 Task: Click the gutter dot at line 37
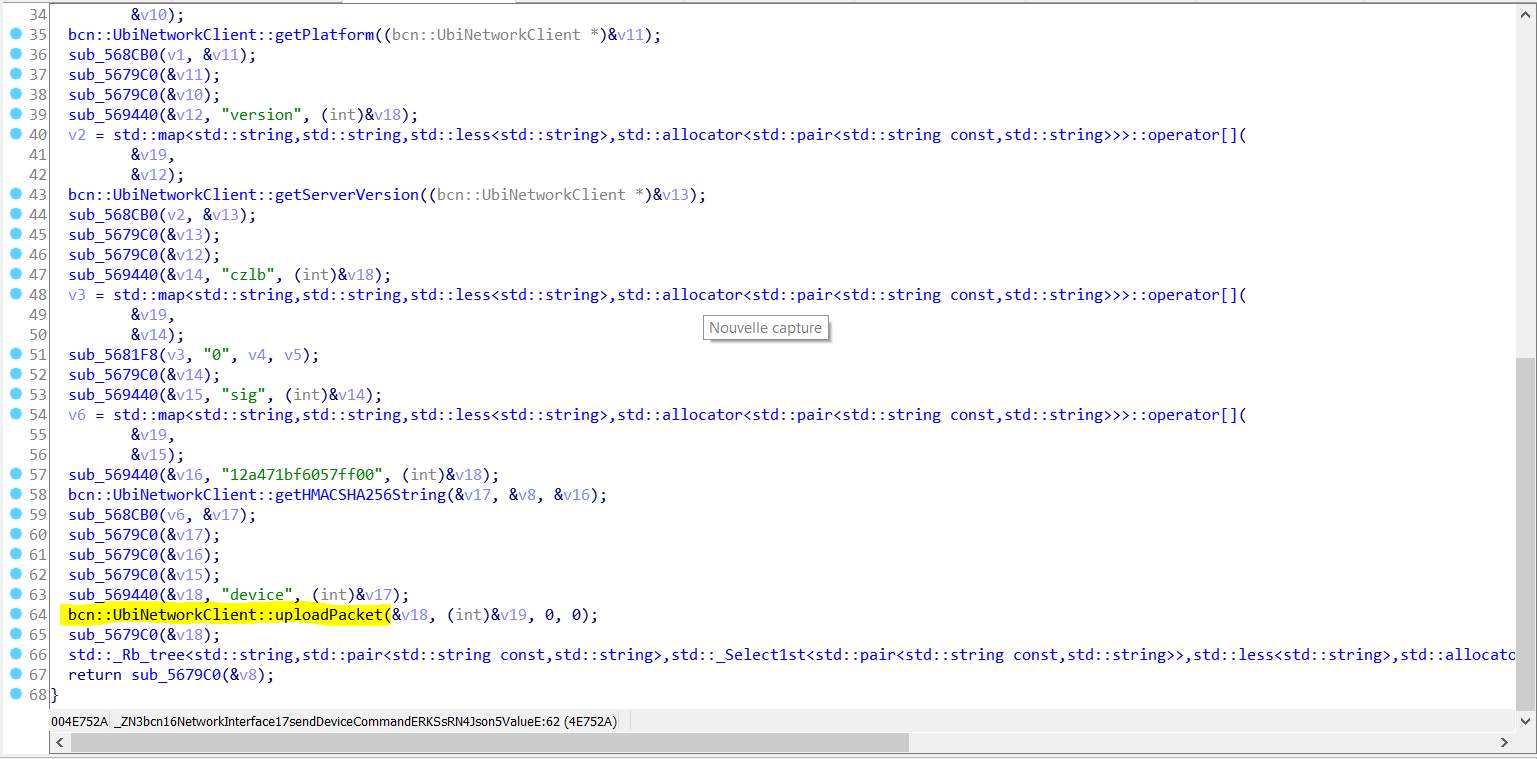coord(15,74)
